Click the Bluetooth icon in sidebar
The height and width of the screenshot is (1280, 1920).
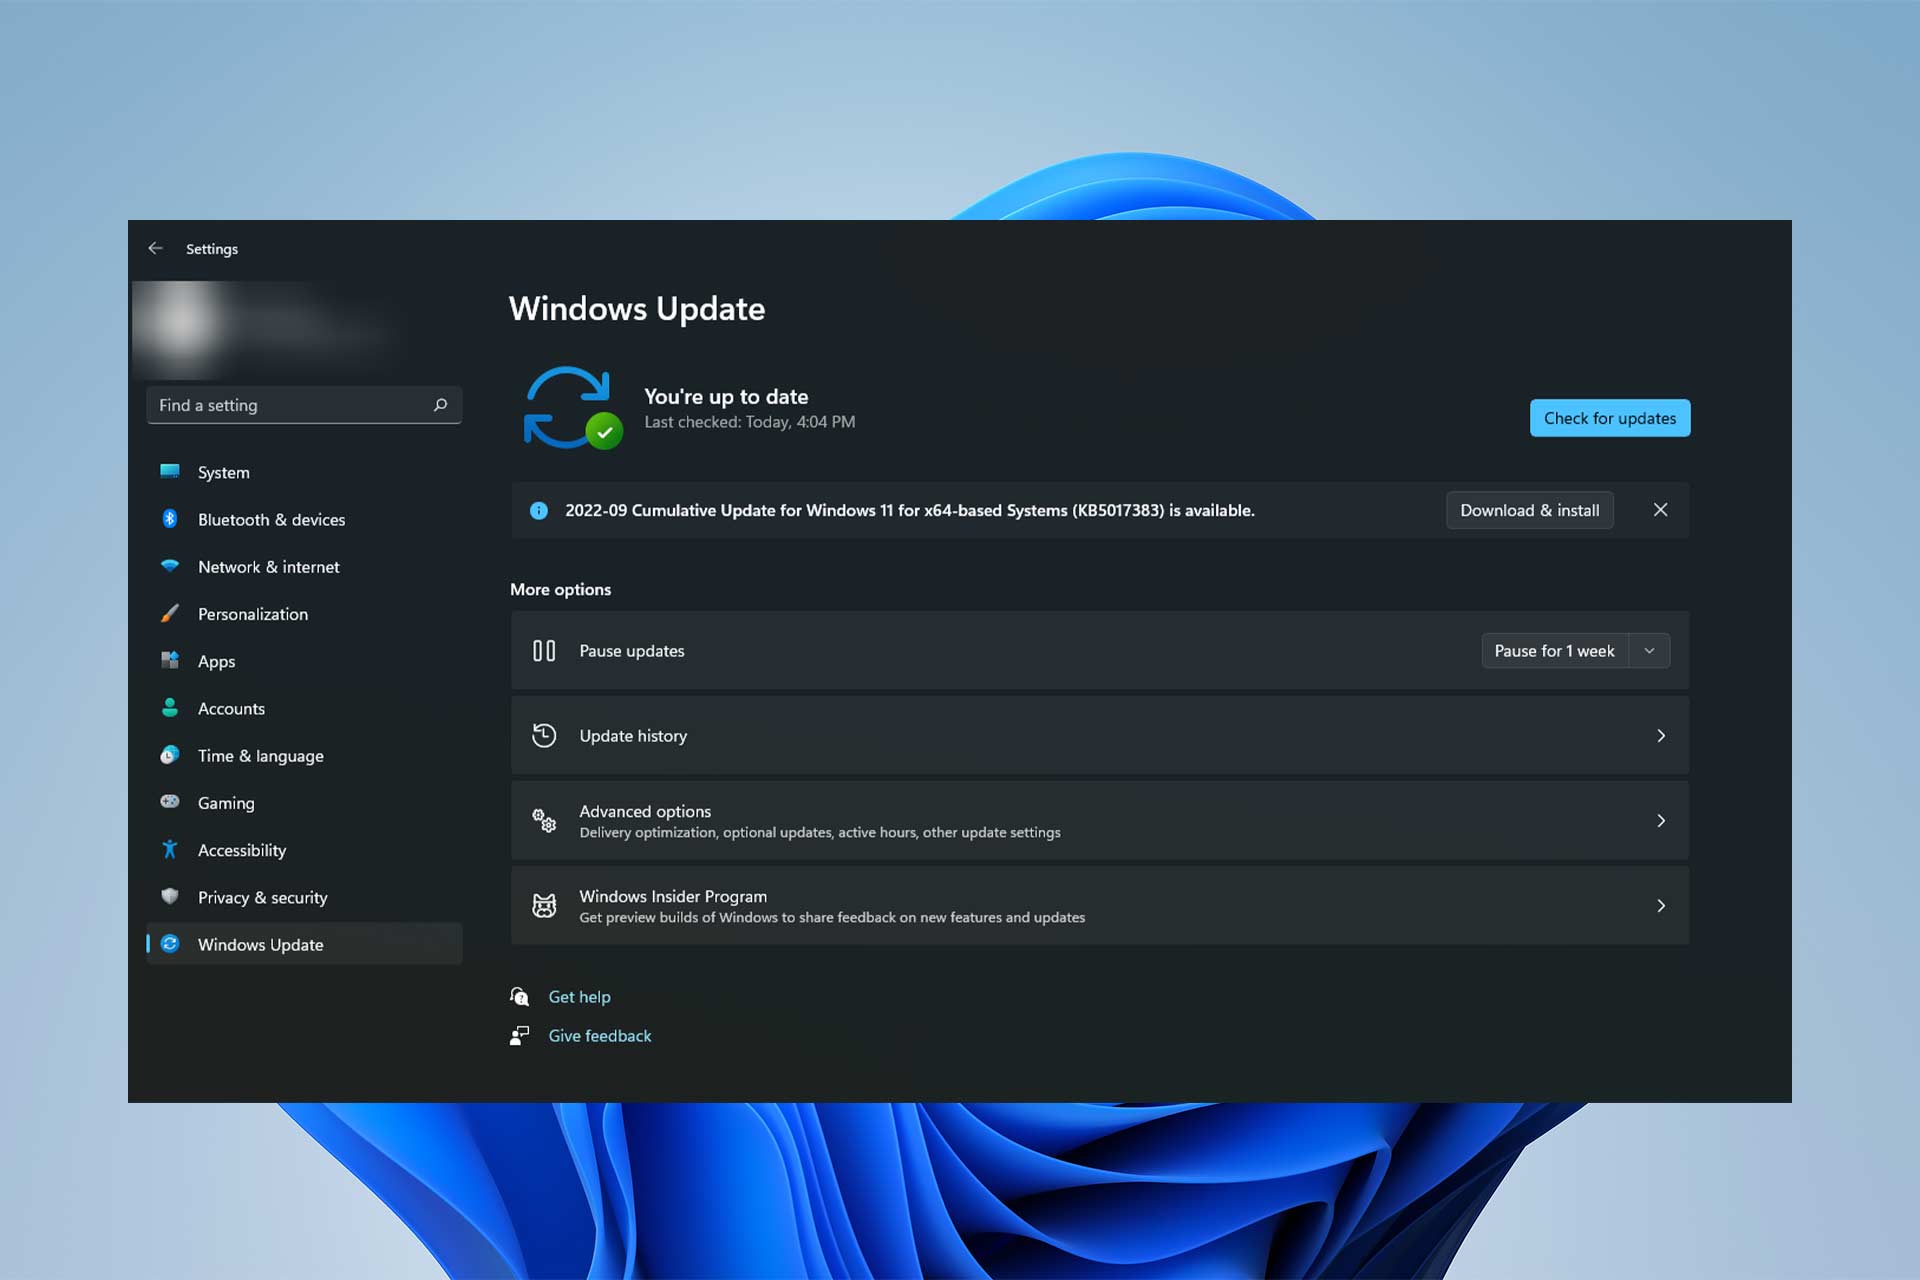click(170, 519)
